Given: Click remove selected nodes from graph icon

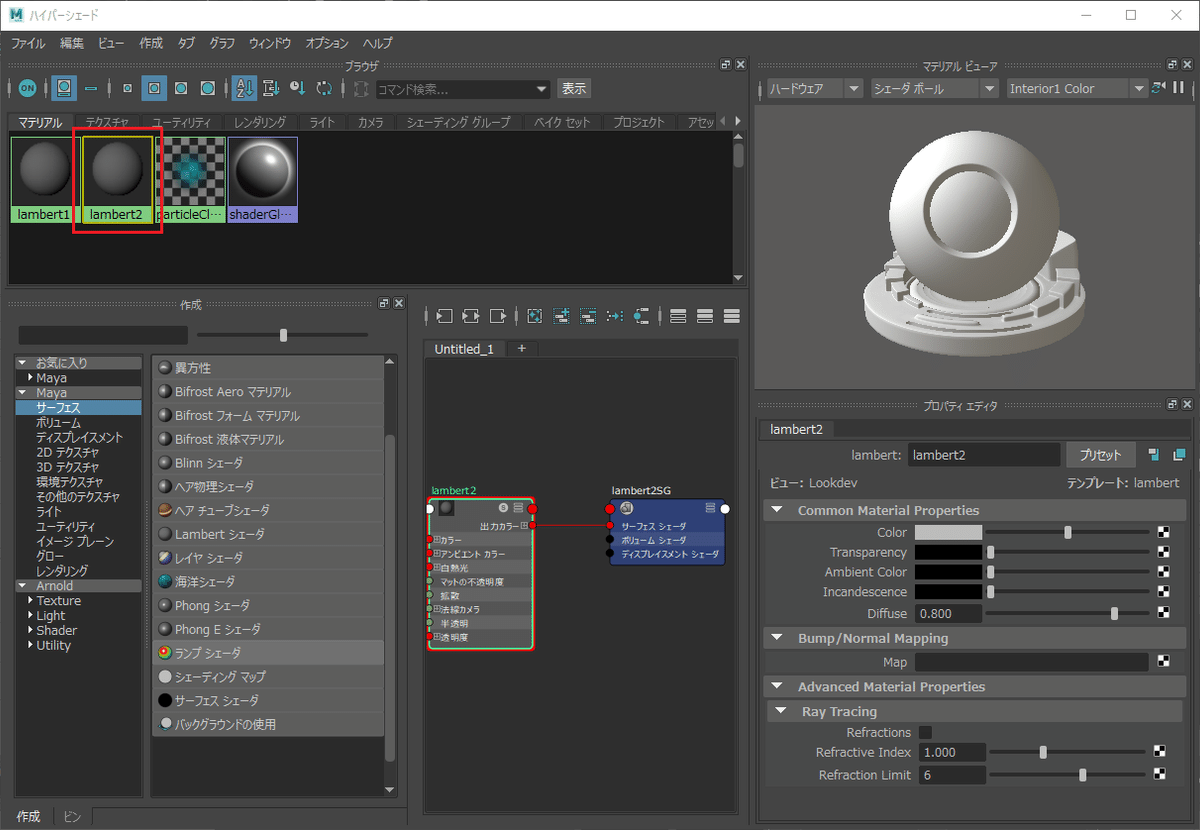Looking at the screenshot, I should 588,316.
